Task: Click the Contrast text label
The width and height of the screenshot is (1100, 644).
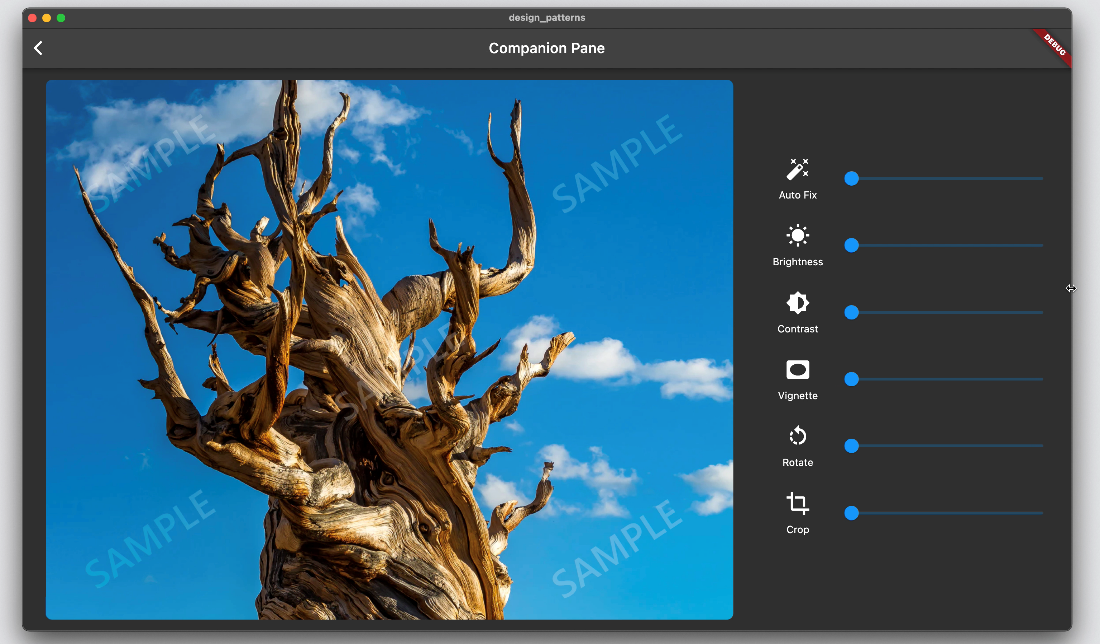Action: coord(797,329)
